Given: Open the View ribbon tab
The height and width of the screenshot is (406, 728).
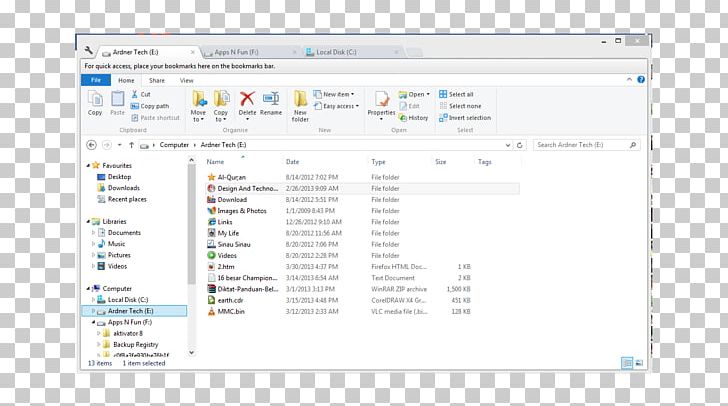Looking at the screenshot, I should point(186,80).
